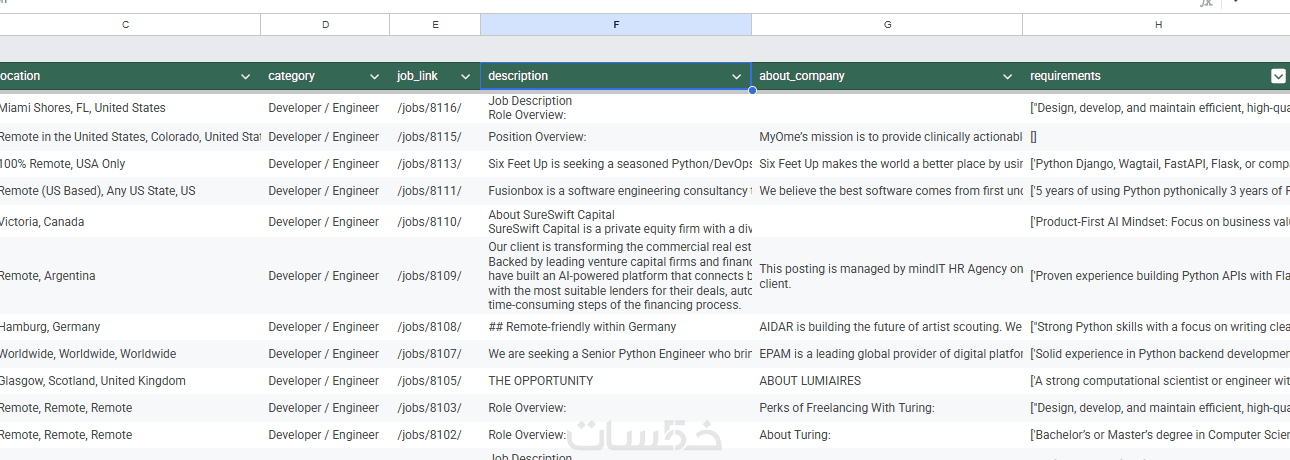This screenshot has width=1290, height=460.
Task: Select the 'About Turing:' cell
Action: (887, 435)
